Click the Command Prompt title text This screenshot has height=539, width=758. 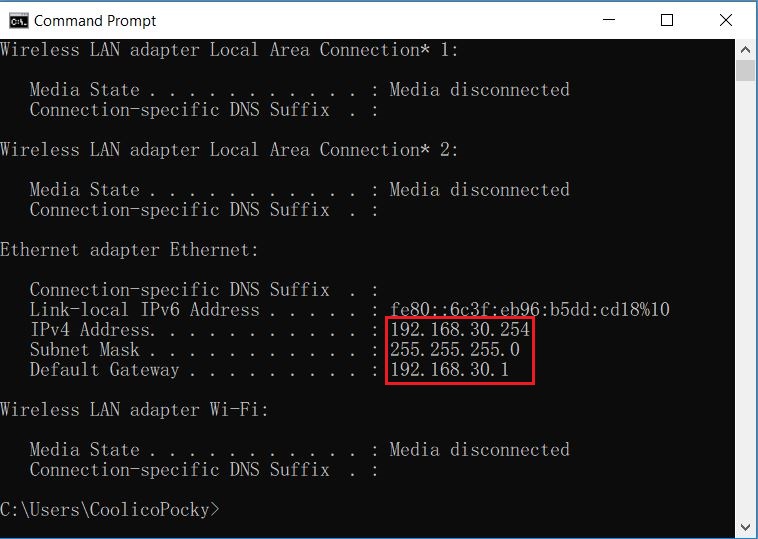[95, 21]
